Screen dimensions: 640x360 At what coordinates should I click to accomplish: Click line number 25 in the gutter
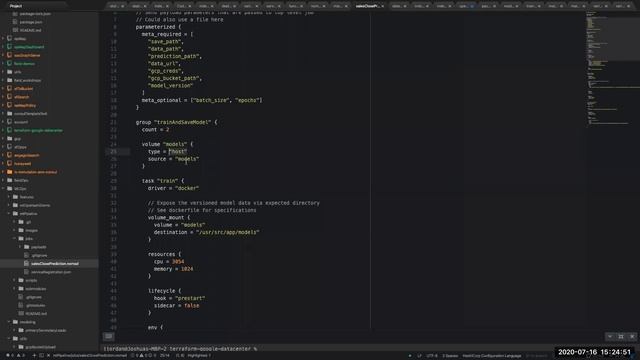pyautogui.click(x=113, y=151)
